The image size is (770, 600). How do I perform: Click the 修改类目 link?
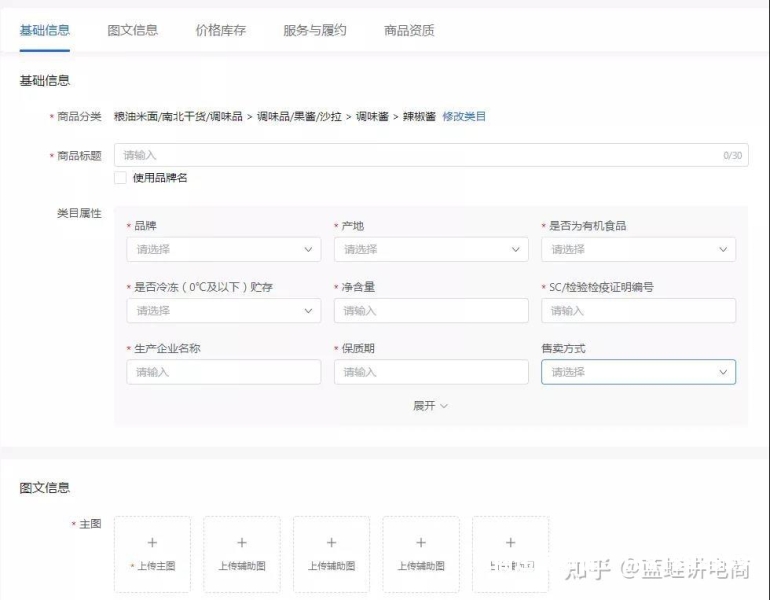point(464,117)
